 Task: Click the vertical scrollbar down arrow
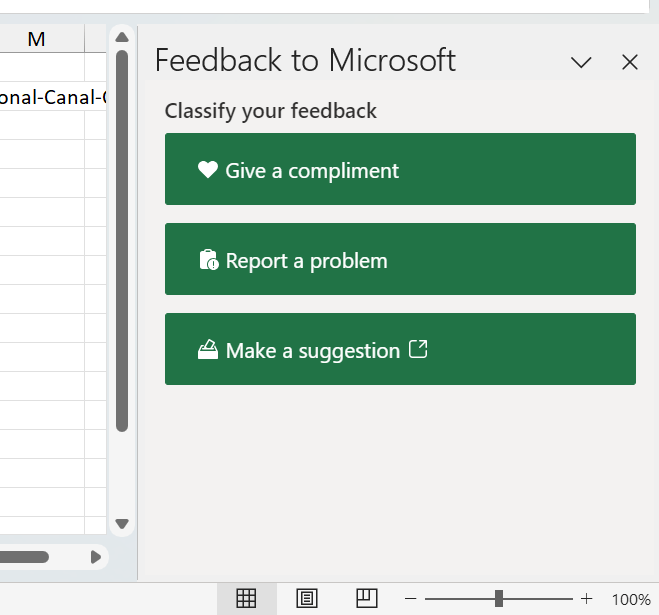(122, 524)
